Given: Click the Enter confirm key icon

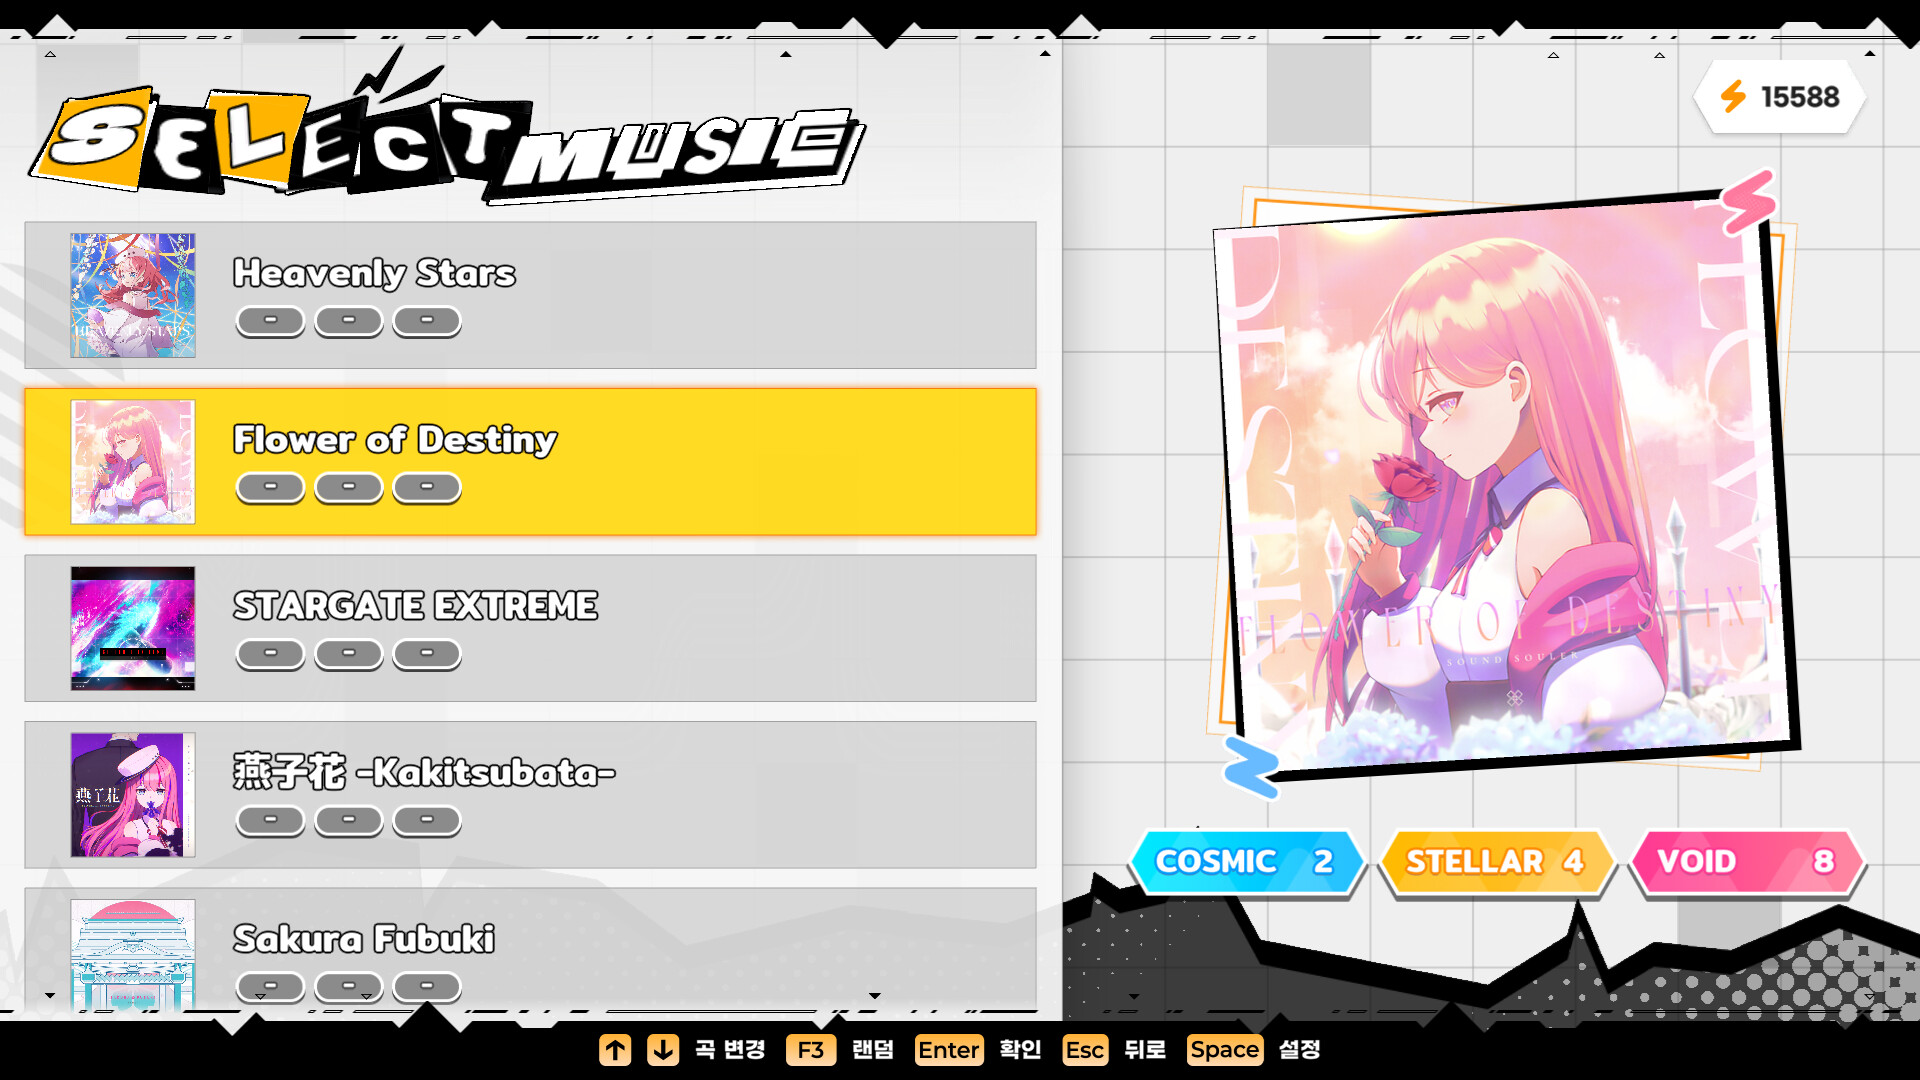Looking at the screenshot, I should [949, 1050].
